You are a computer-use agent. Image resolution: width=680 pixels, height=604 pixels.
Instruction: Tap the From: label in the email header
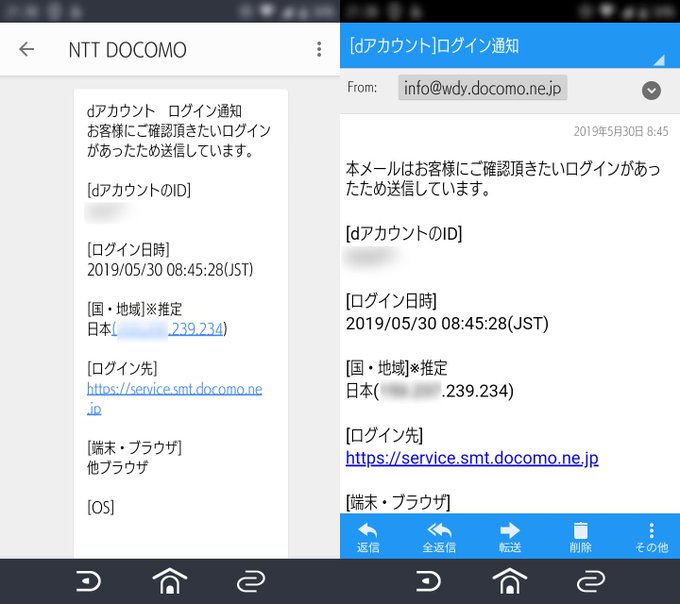pos(362,88)
